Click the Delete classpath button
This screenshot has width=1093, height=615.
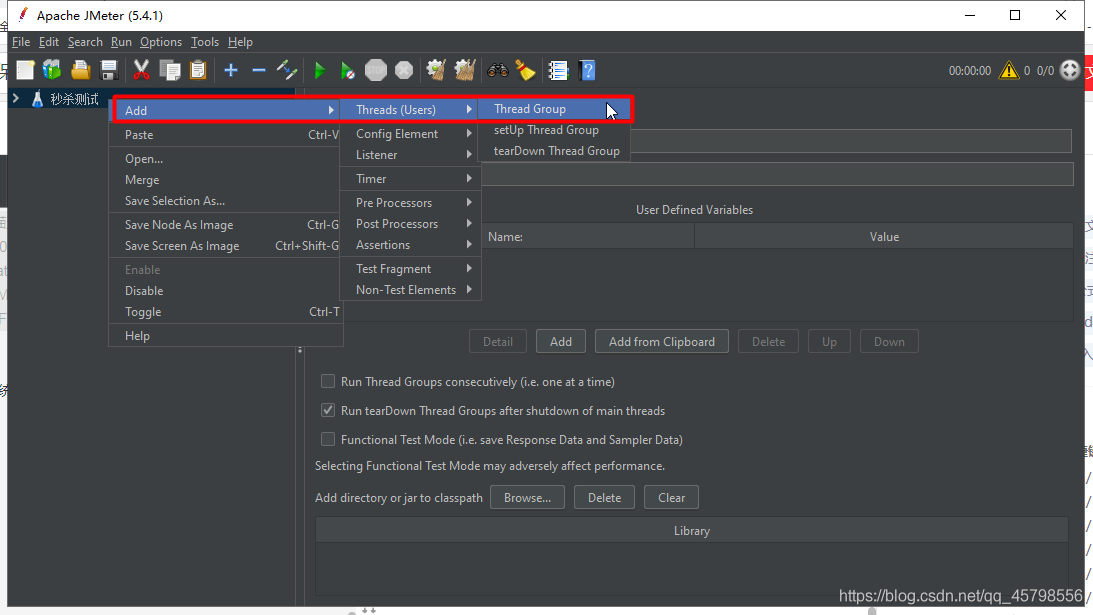(604, 498)
